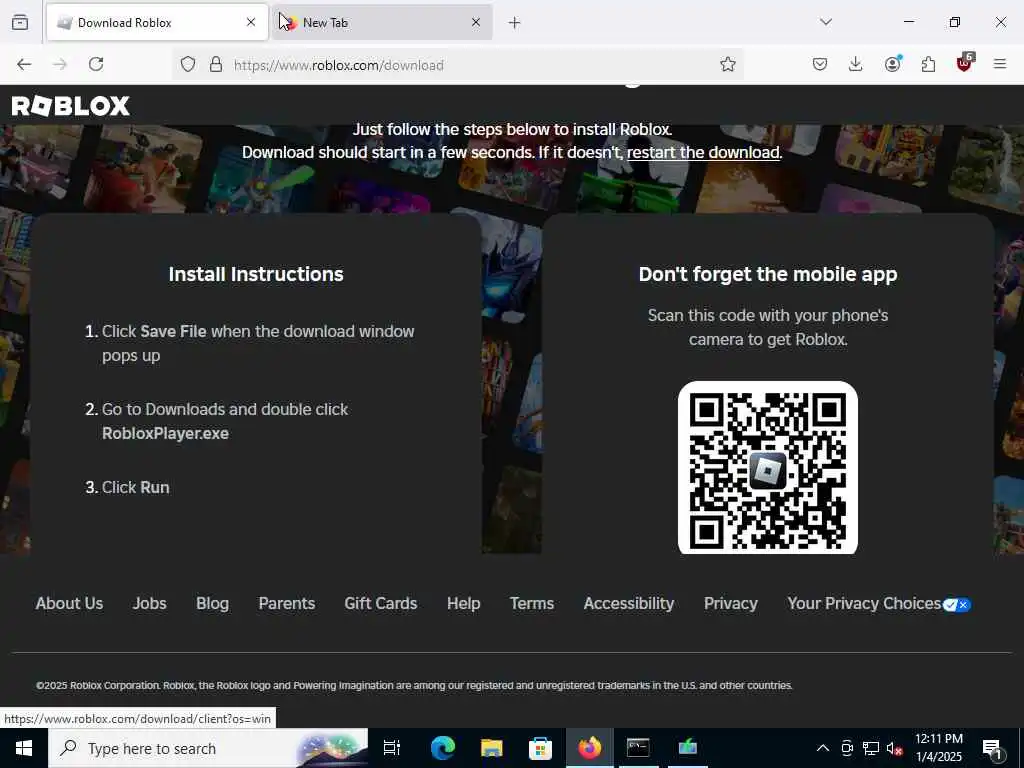Open the Privacy footer link
1024x768 pixels.
click(x=731, y=603)
